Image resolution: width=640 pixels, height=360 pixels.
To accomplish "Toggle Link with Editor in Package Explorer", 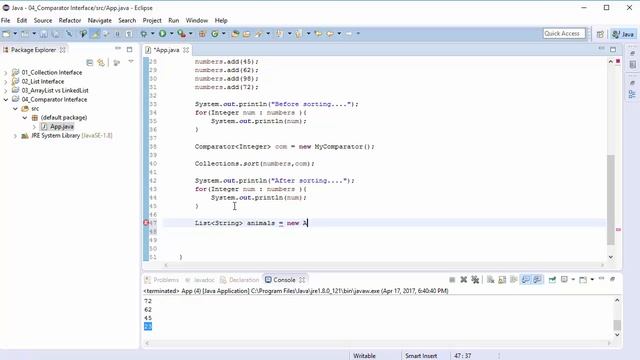I will pyautogui.click(x=101, y=62).
